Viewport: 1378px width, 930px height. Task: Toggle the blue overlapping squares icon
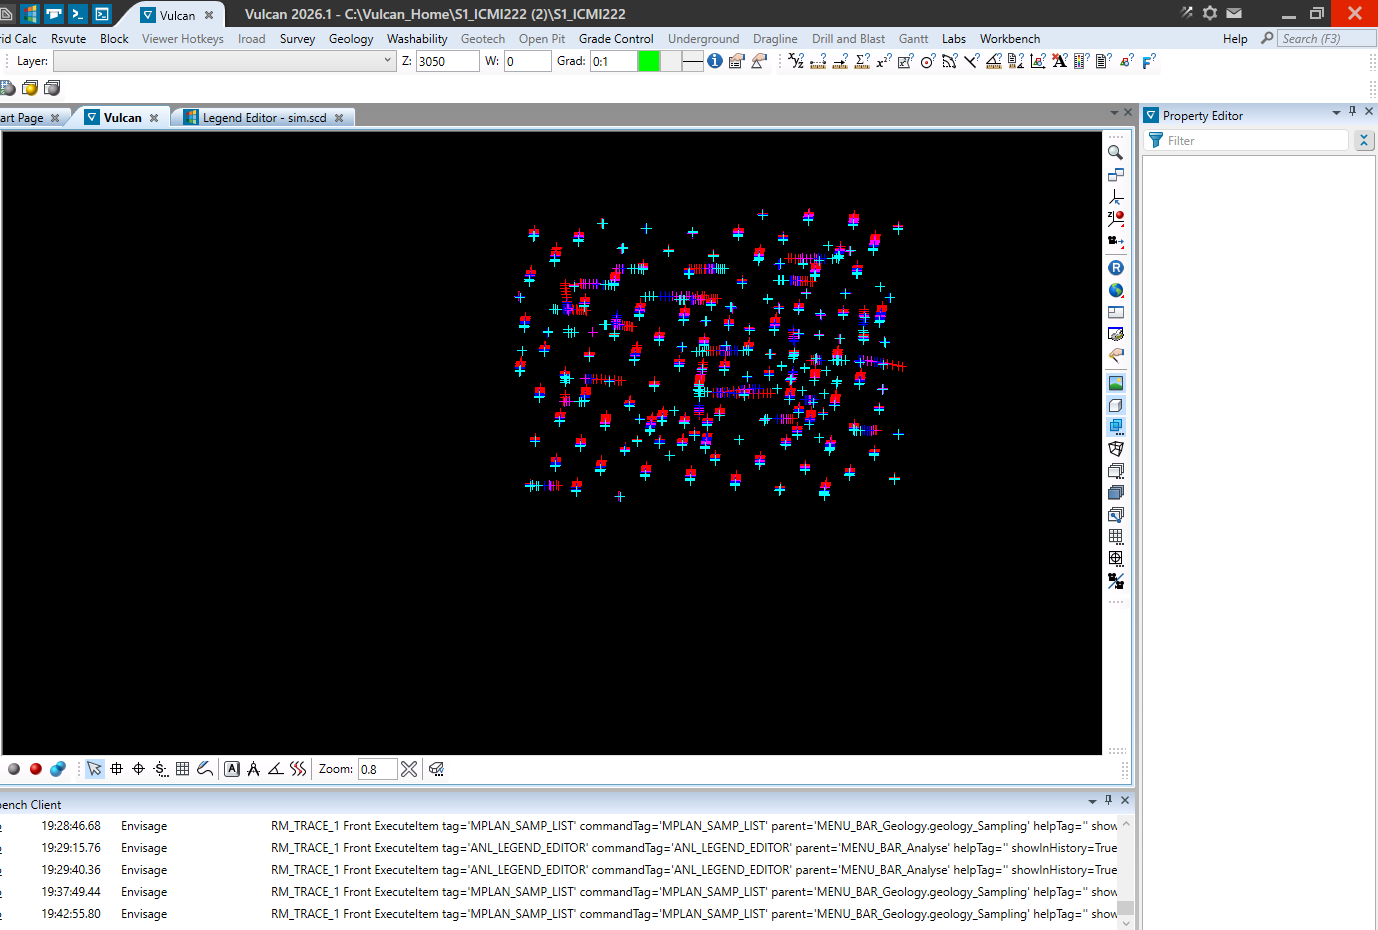(1116, 427)
